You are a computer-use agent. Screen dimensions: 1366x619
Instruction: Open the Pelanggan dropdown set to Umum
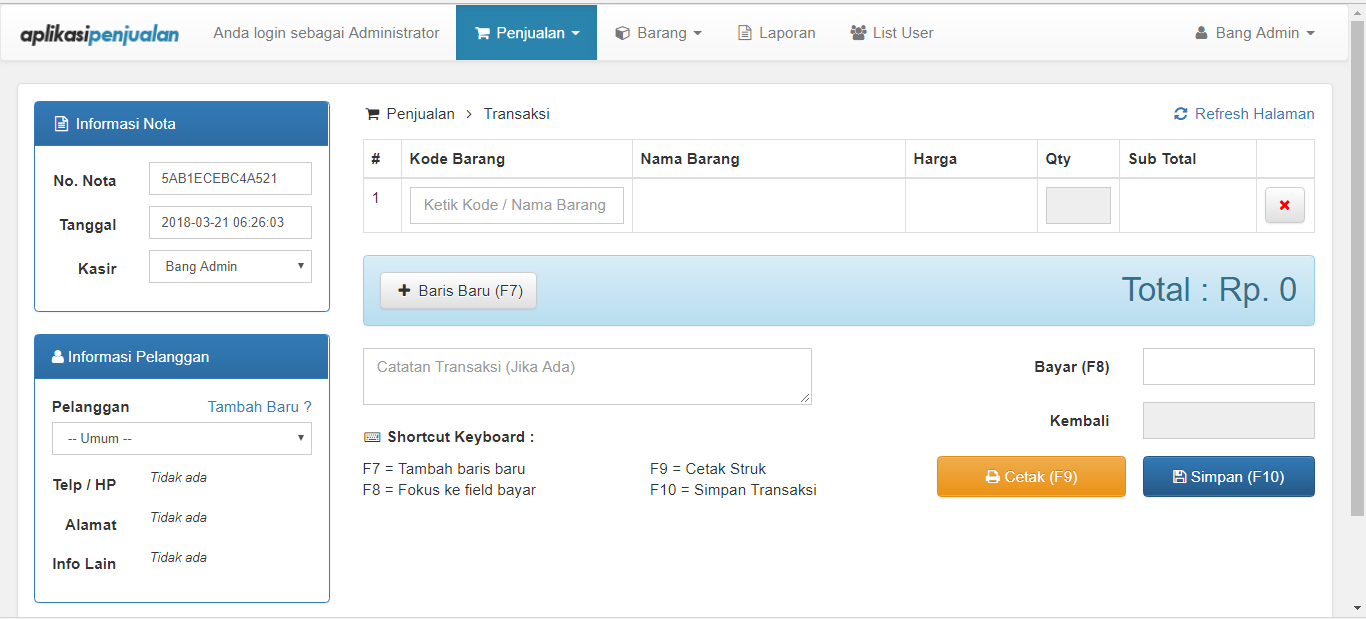click(x=181, y=438)
